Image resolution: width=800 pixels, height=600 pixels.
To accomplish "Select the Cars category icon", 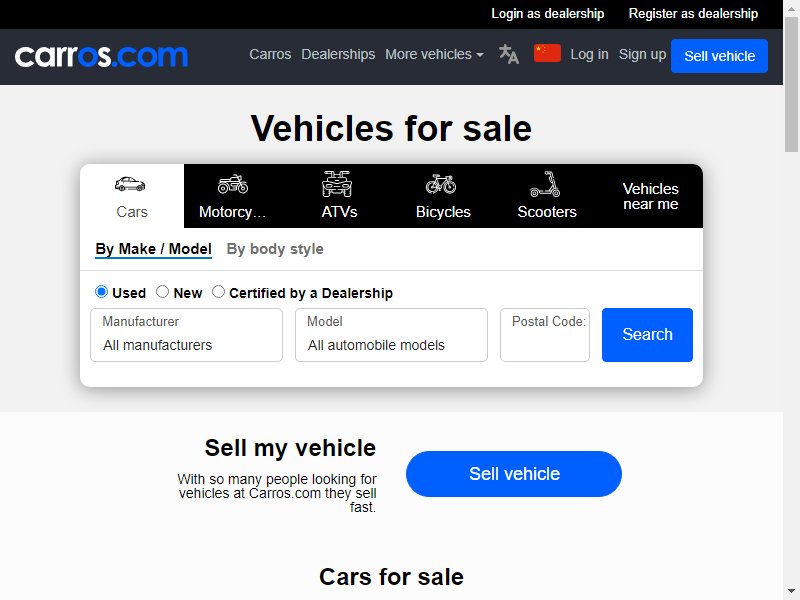I will (x=130, y=184).
